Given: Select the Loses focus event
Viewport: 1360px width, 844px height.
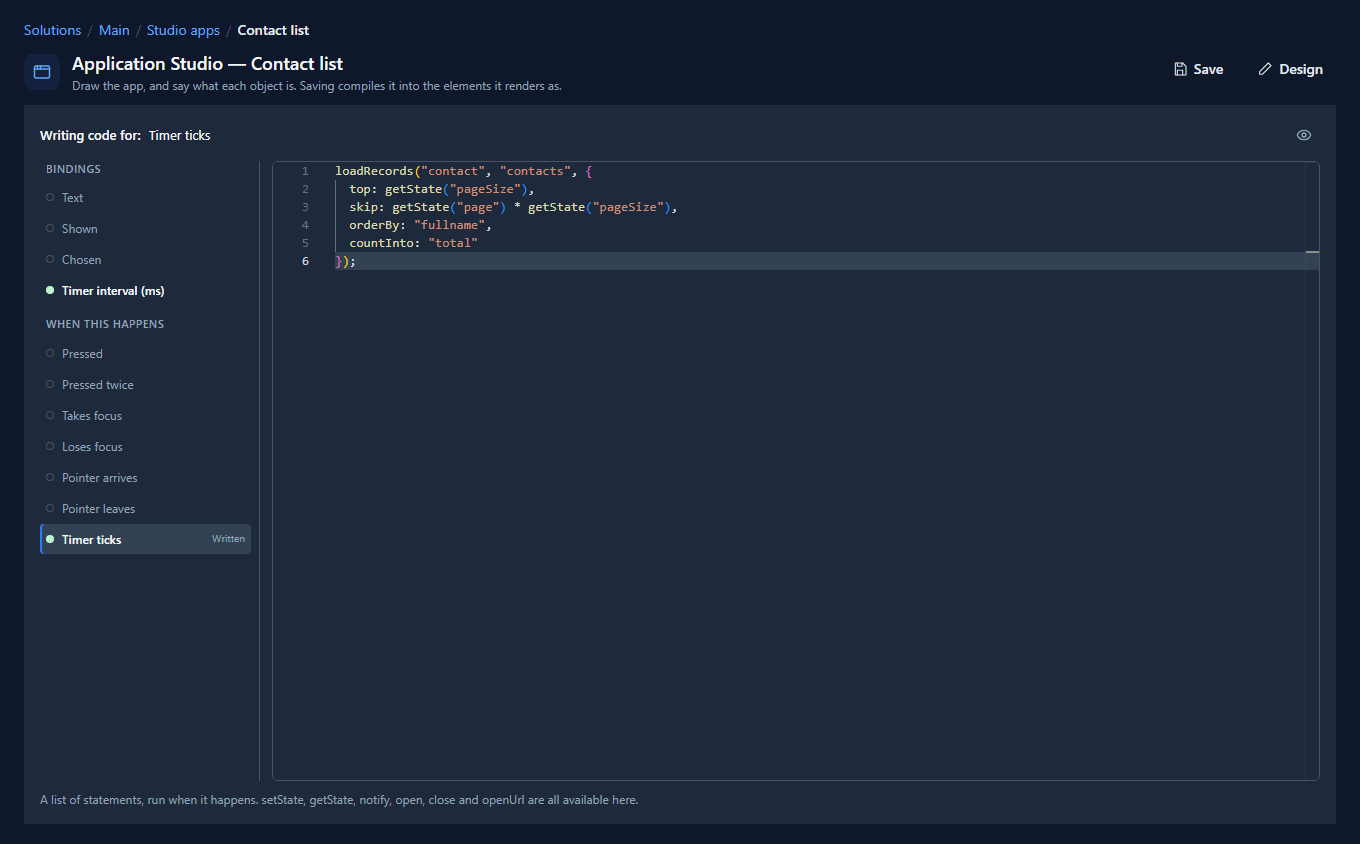Looking at the screenshot, I should (x=145, y=447).
